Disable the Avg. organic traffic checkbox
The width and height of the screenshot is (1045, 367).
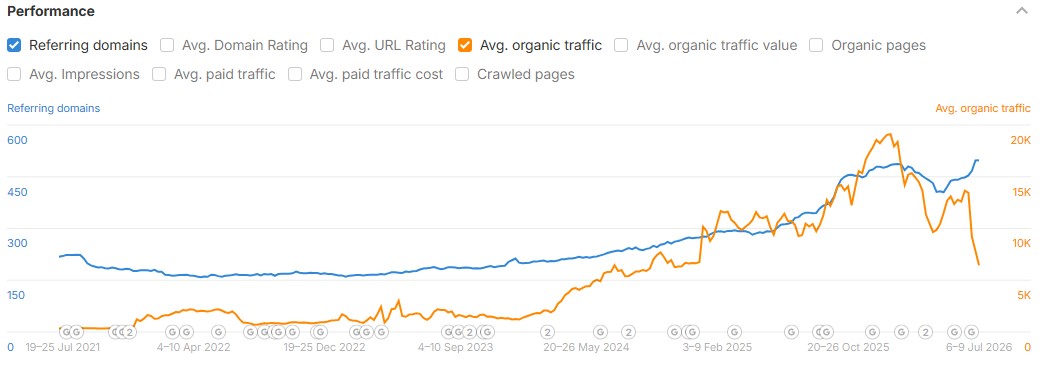click(465, 45)
